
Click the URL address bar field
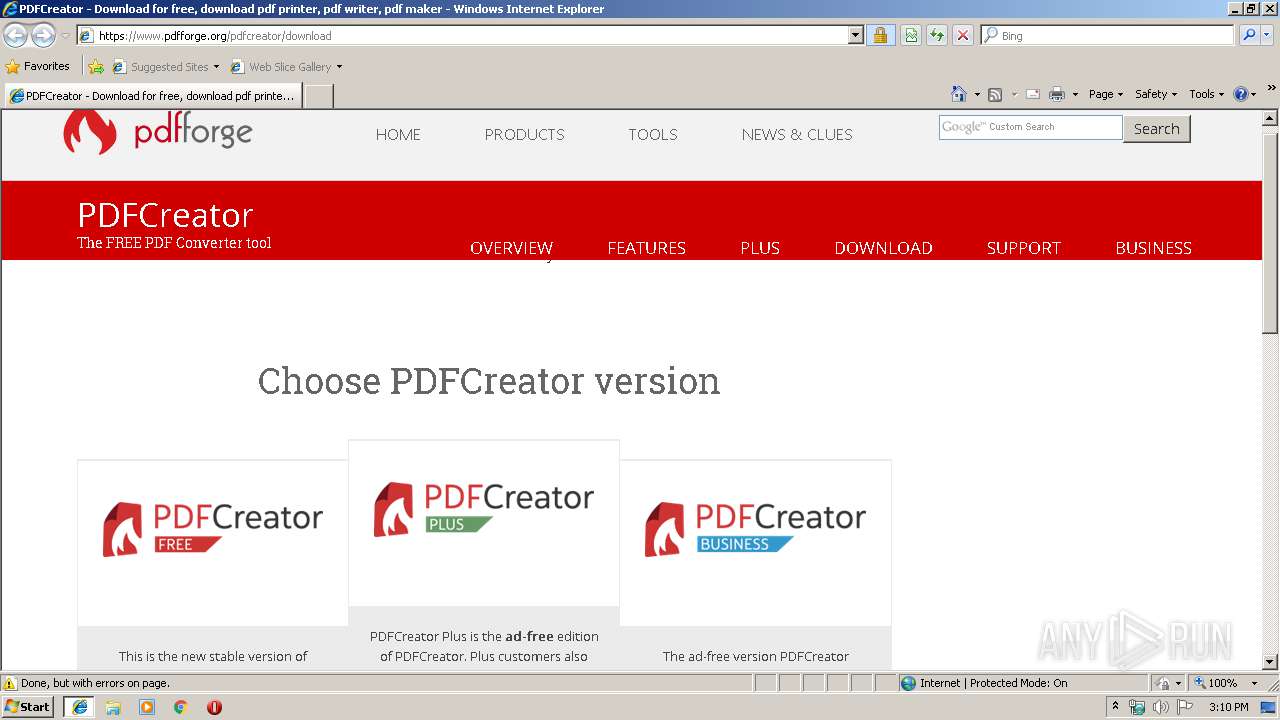[x=463, y=35]
